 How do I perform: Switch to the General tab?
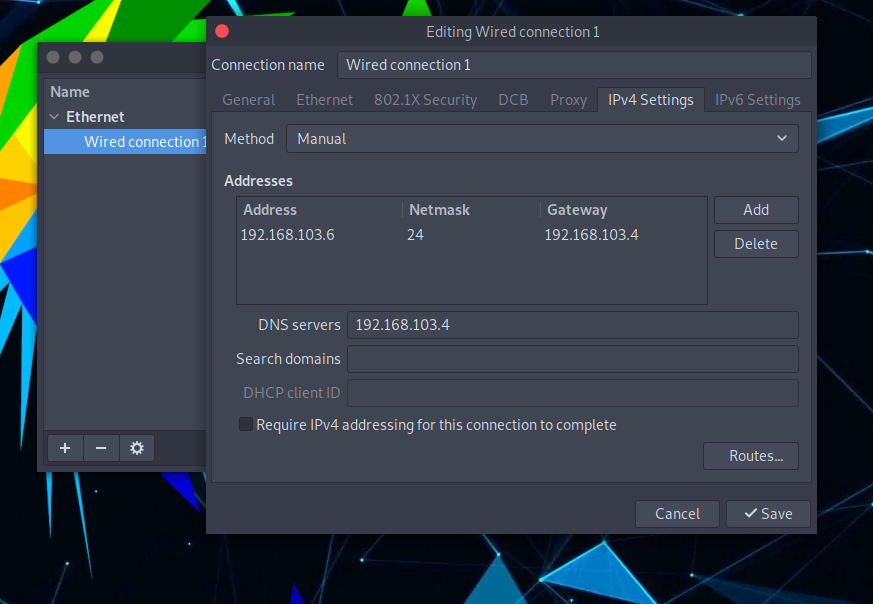point(248,99)
